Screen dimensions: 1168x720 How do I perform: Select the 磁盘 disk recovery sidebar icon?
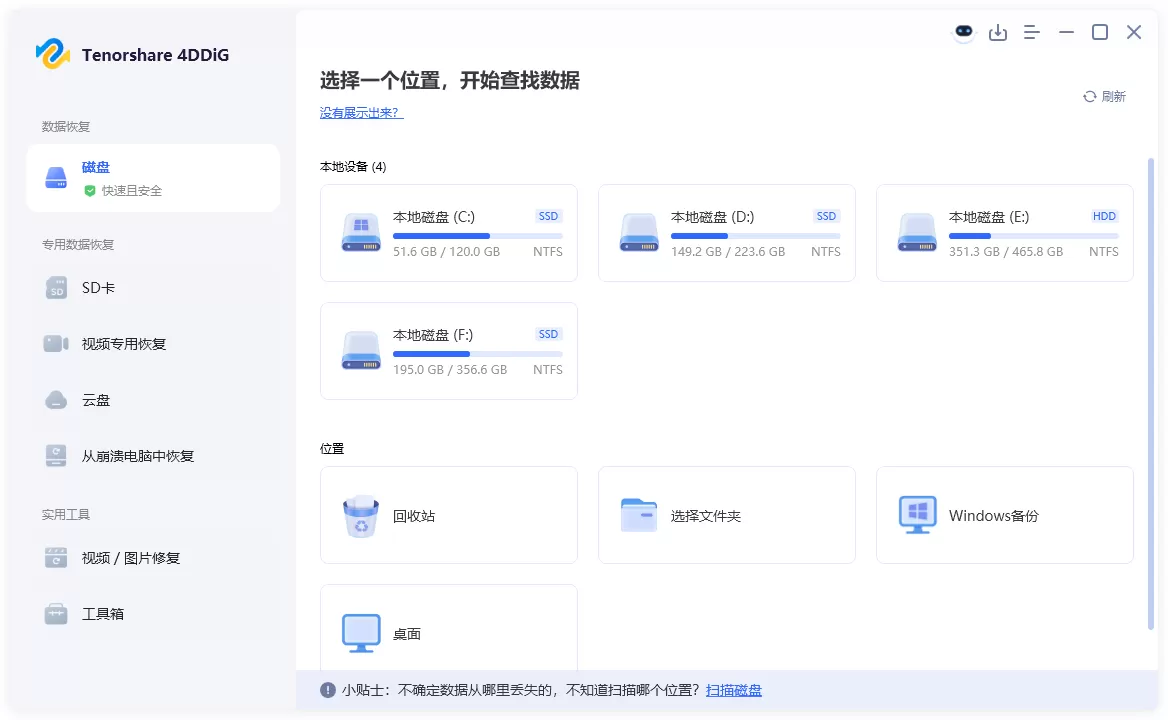(x=56, y=177)
